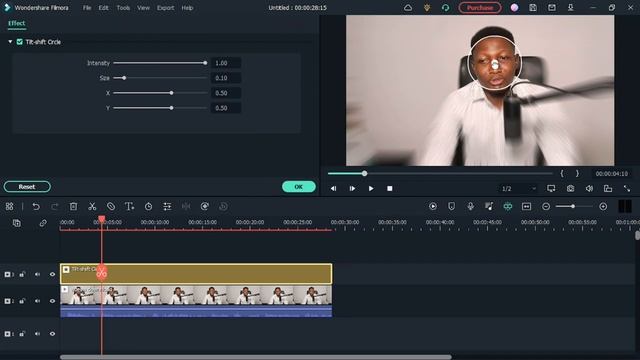
Task: Click the zoom out minus icon
Action: coord(546,207)
